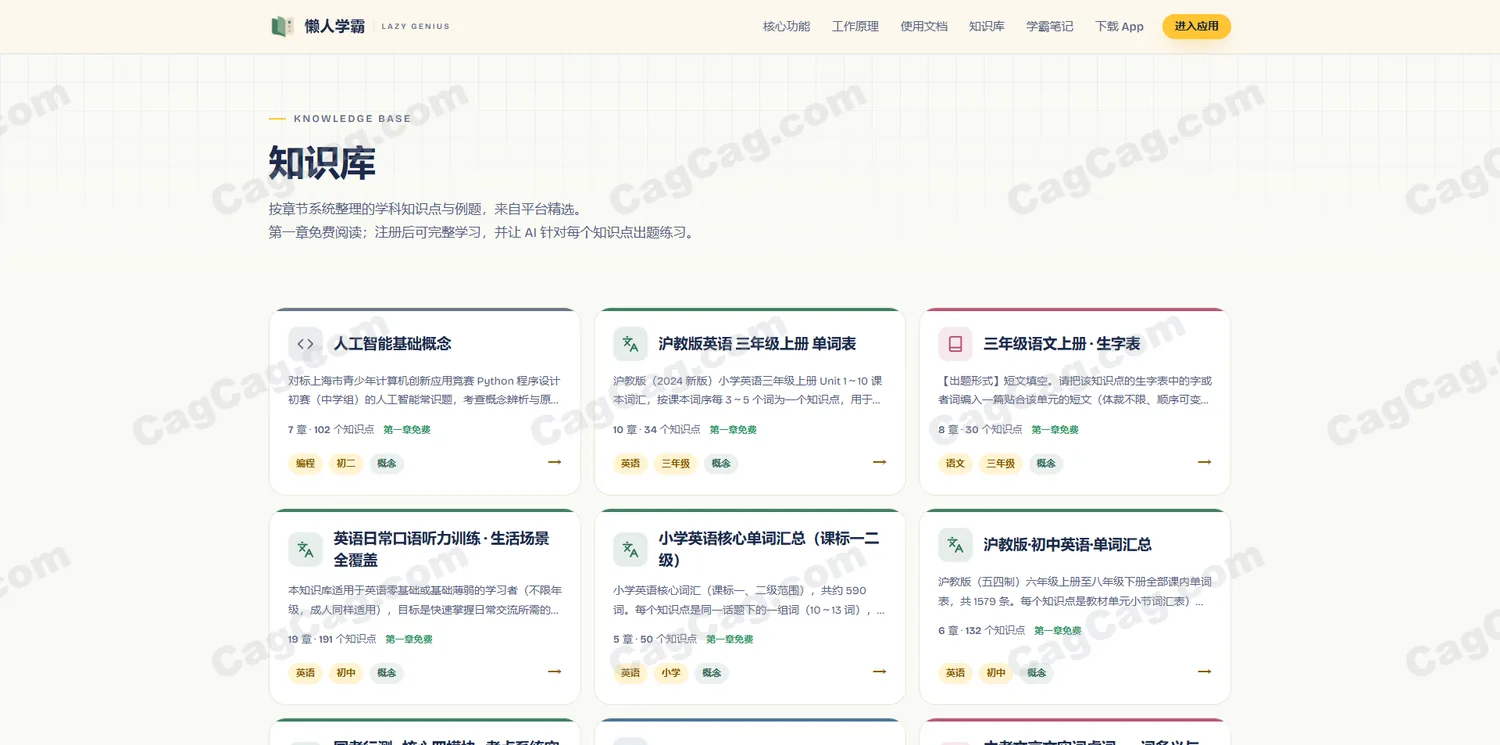Open 沪教版·初中英语·单词汇总 title
The image size is (1500, 745).
pos(1067,545)
